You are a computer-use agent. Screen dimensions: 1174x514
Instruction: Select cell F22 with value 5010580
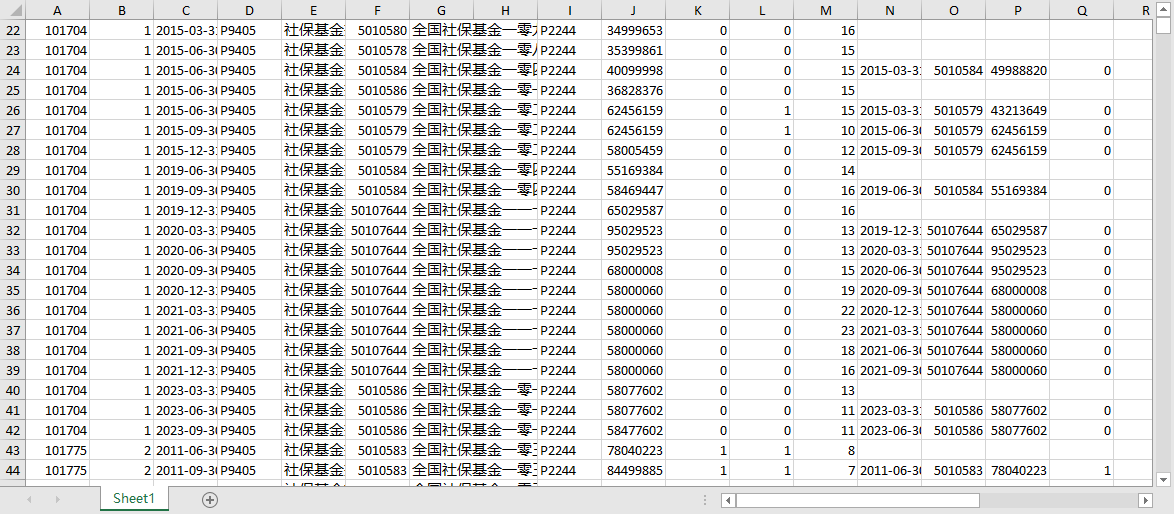pyautogui.click(x=377, y=31)
